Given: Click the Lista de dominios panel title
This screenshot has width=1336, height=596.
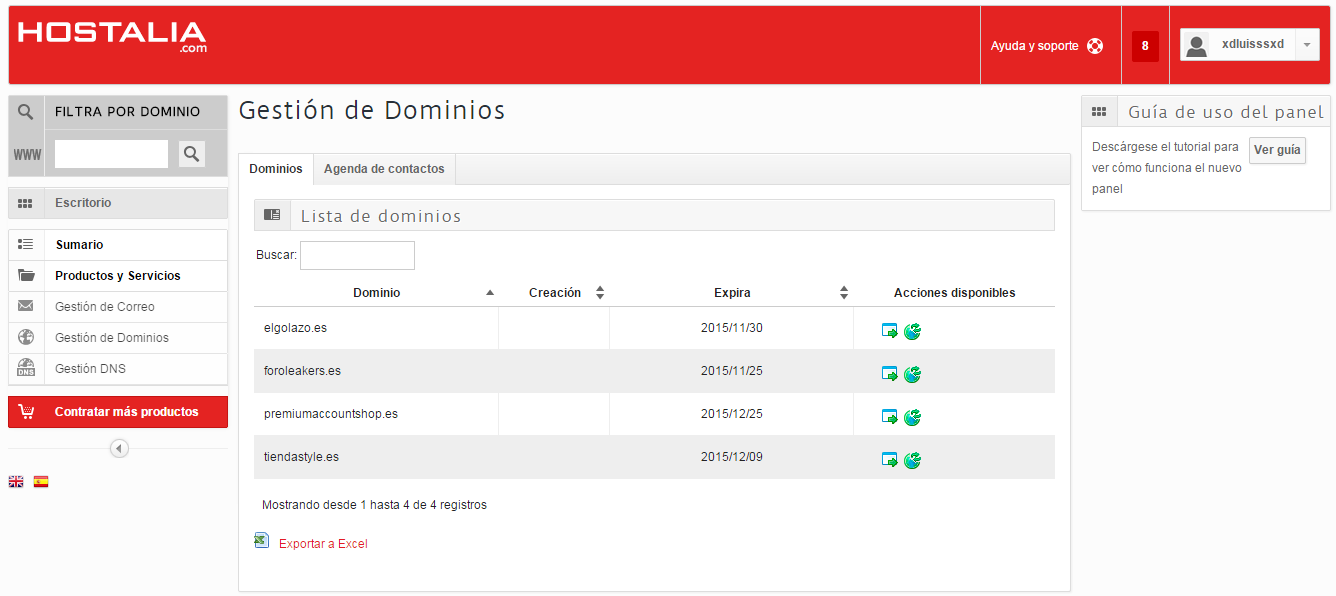Looking at the screenshot, I should (381, 216).
